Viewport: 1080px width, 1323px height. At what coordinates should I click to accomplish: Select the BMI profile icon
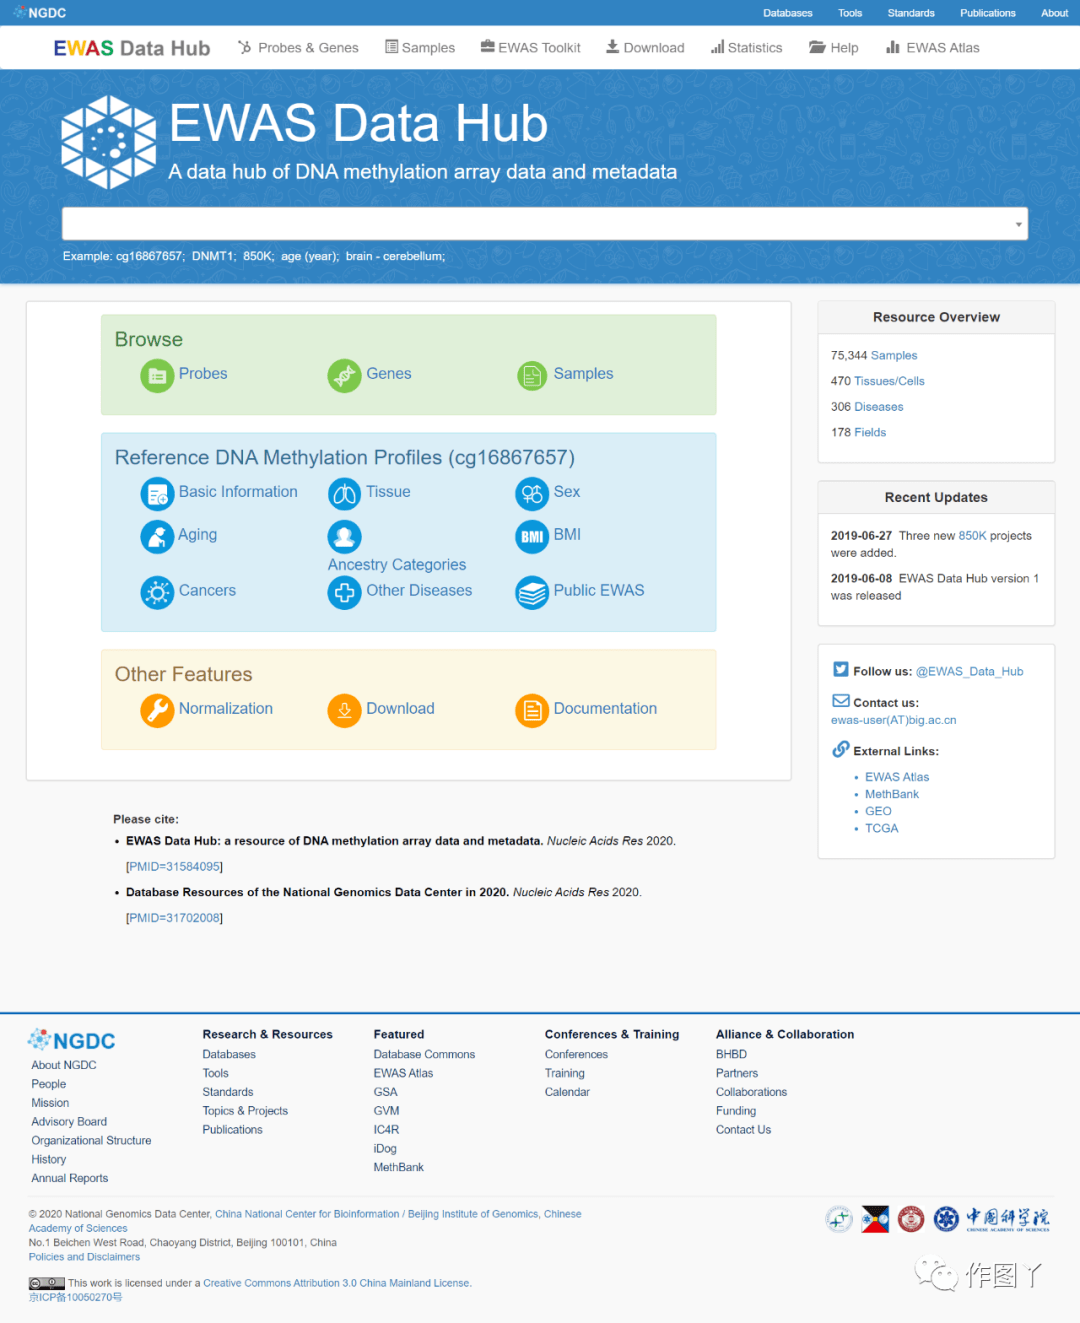coord(532,537)
